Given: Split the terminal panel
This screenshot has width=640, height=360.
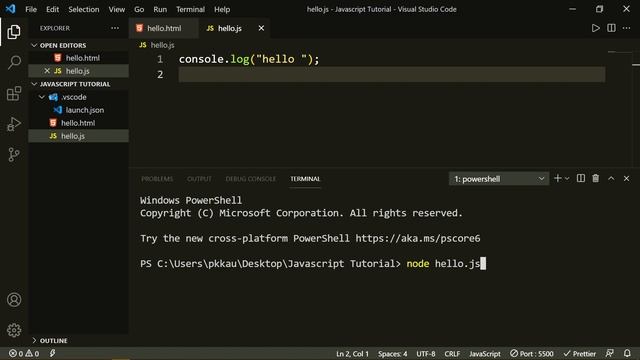Looking at the screenshot, I should pyautogui.click(x=580, y=178).
